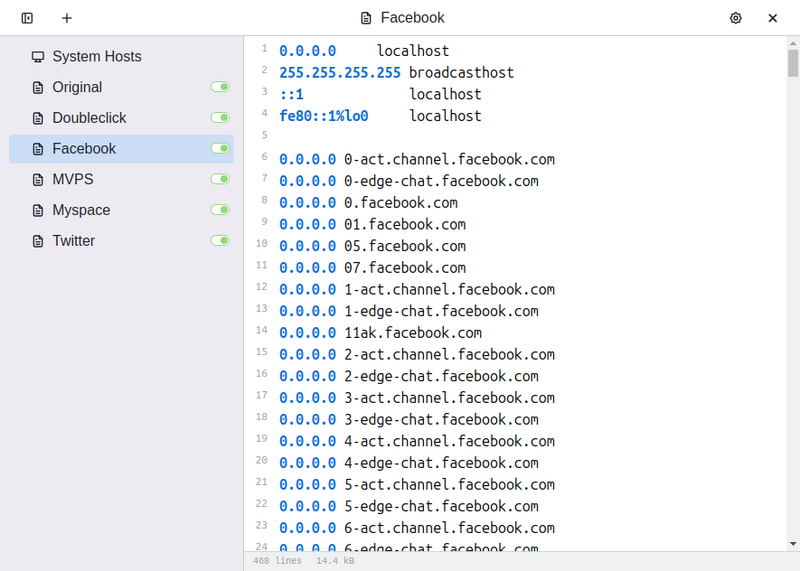This screenshot has width=800, height=571.
Task: Toggle off the Doubleclick hosts switch
Action: point(220,117)
